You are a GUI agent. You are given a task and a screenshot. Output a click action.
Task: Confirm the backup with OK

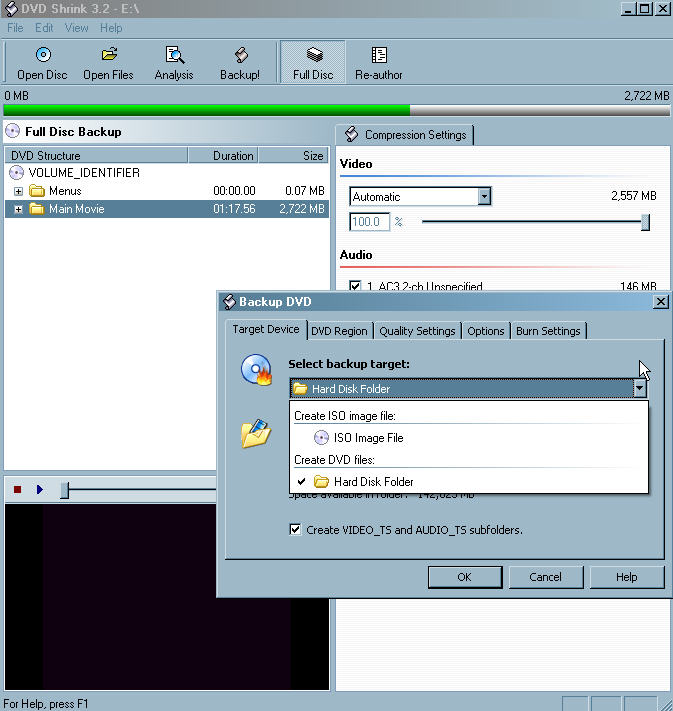465,577
